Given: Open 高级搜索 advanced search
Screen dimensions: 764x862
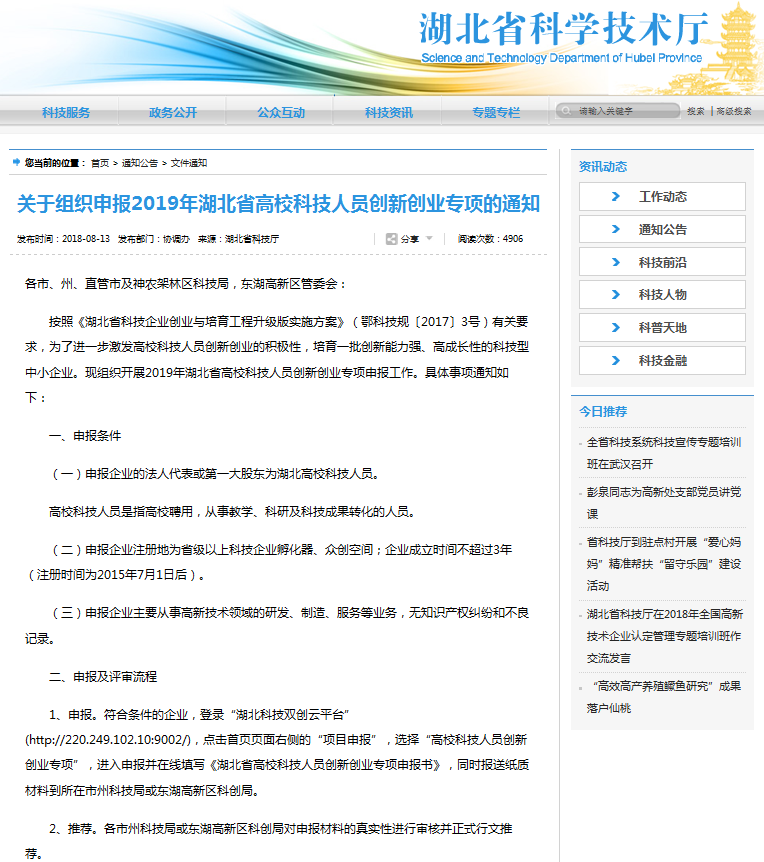Looking at the screenshot, I should point(734,111).
